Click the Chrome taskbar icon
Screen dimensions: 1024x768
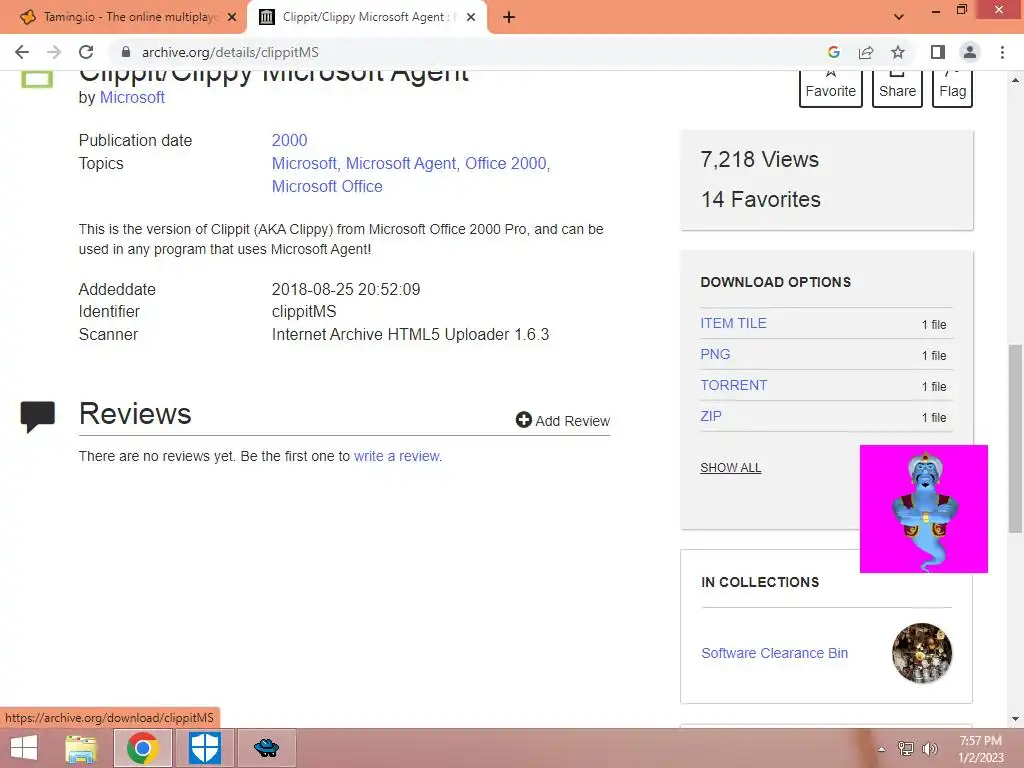coord(143,748)
